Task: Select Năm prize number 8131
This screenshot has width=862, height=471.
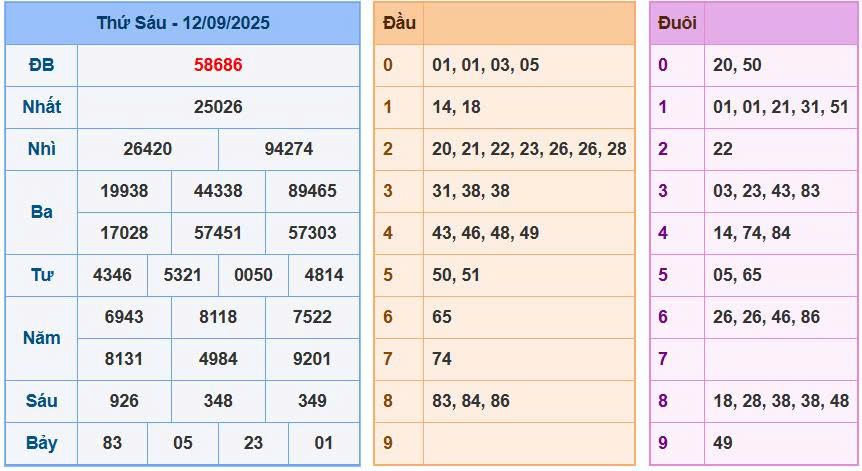Action: pyautogui.click(x=124, y=359)
